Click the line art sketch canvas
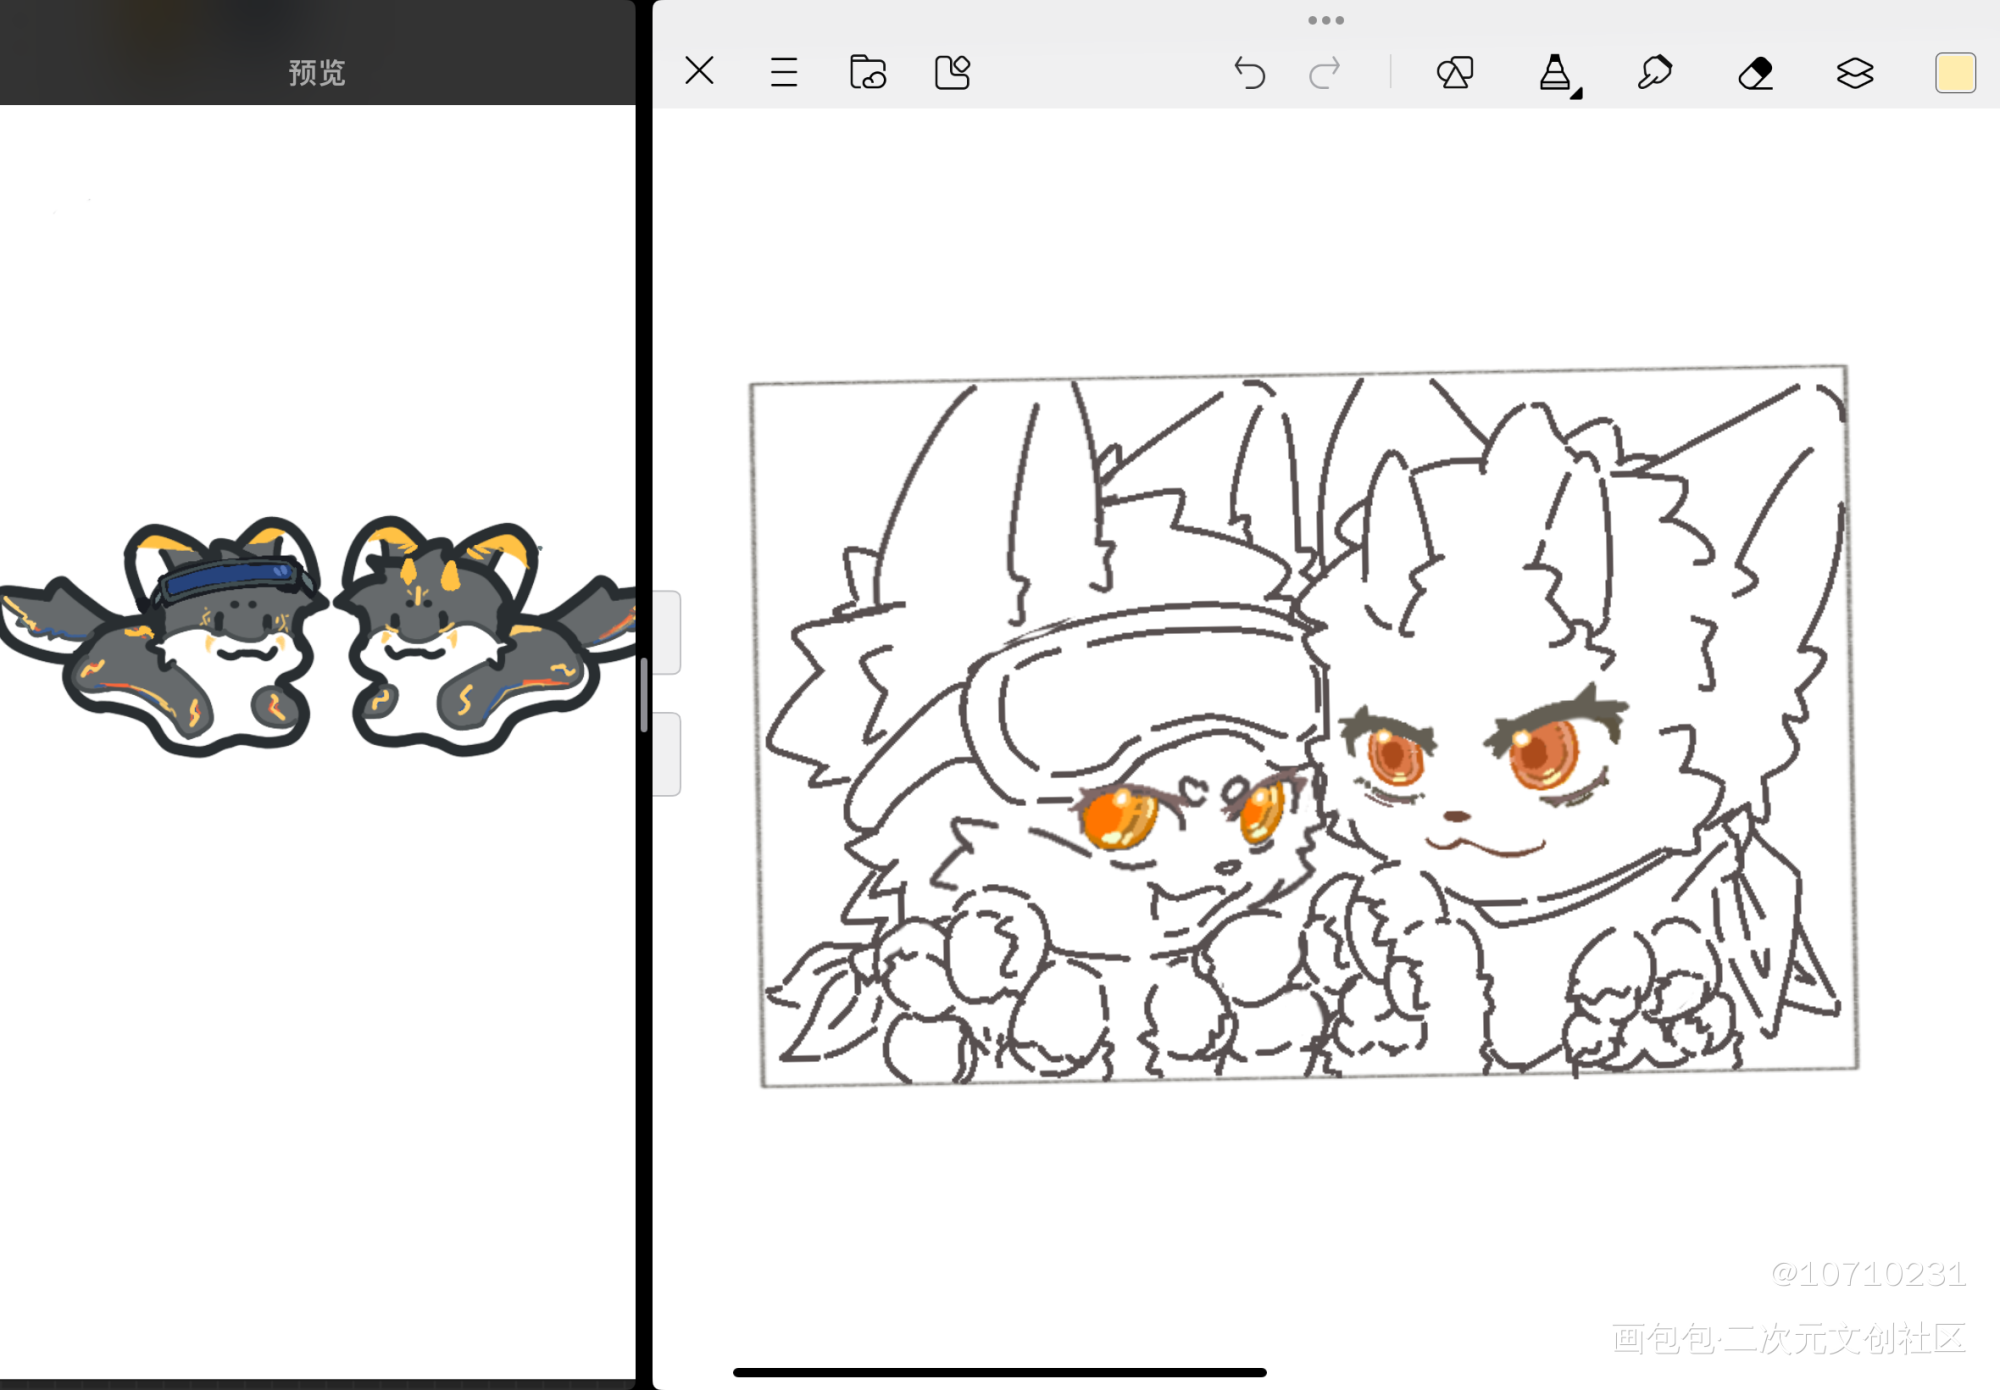Screen dimensions: 2000x1390 (1305, 726)
